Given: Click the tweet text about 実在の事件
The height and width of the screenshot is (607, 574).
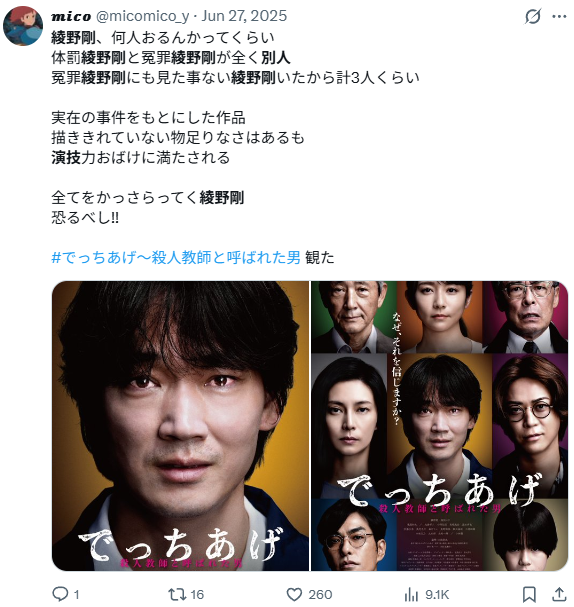Looking at the screenshot, I should click(148, 117).
